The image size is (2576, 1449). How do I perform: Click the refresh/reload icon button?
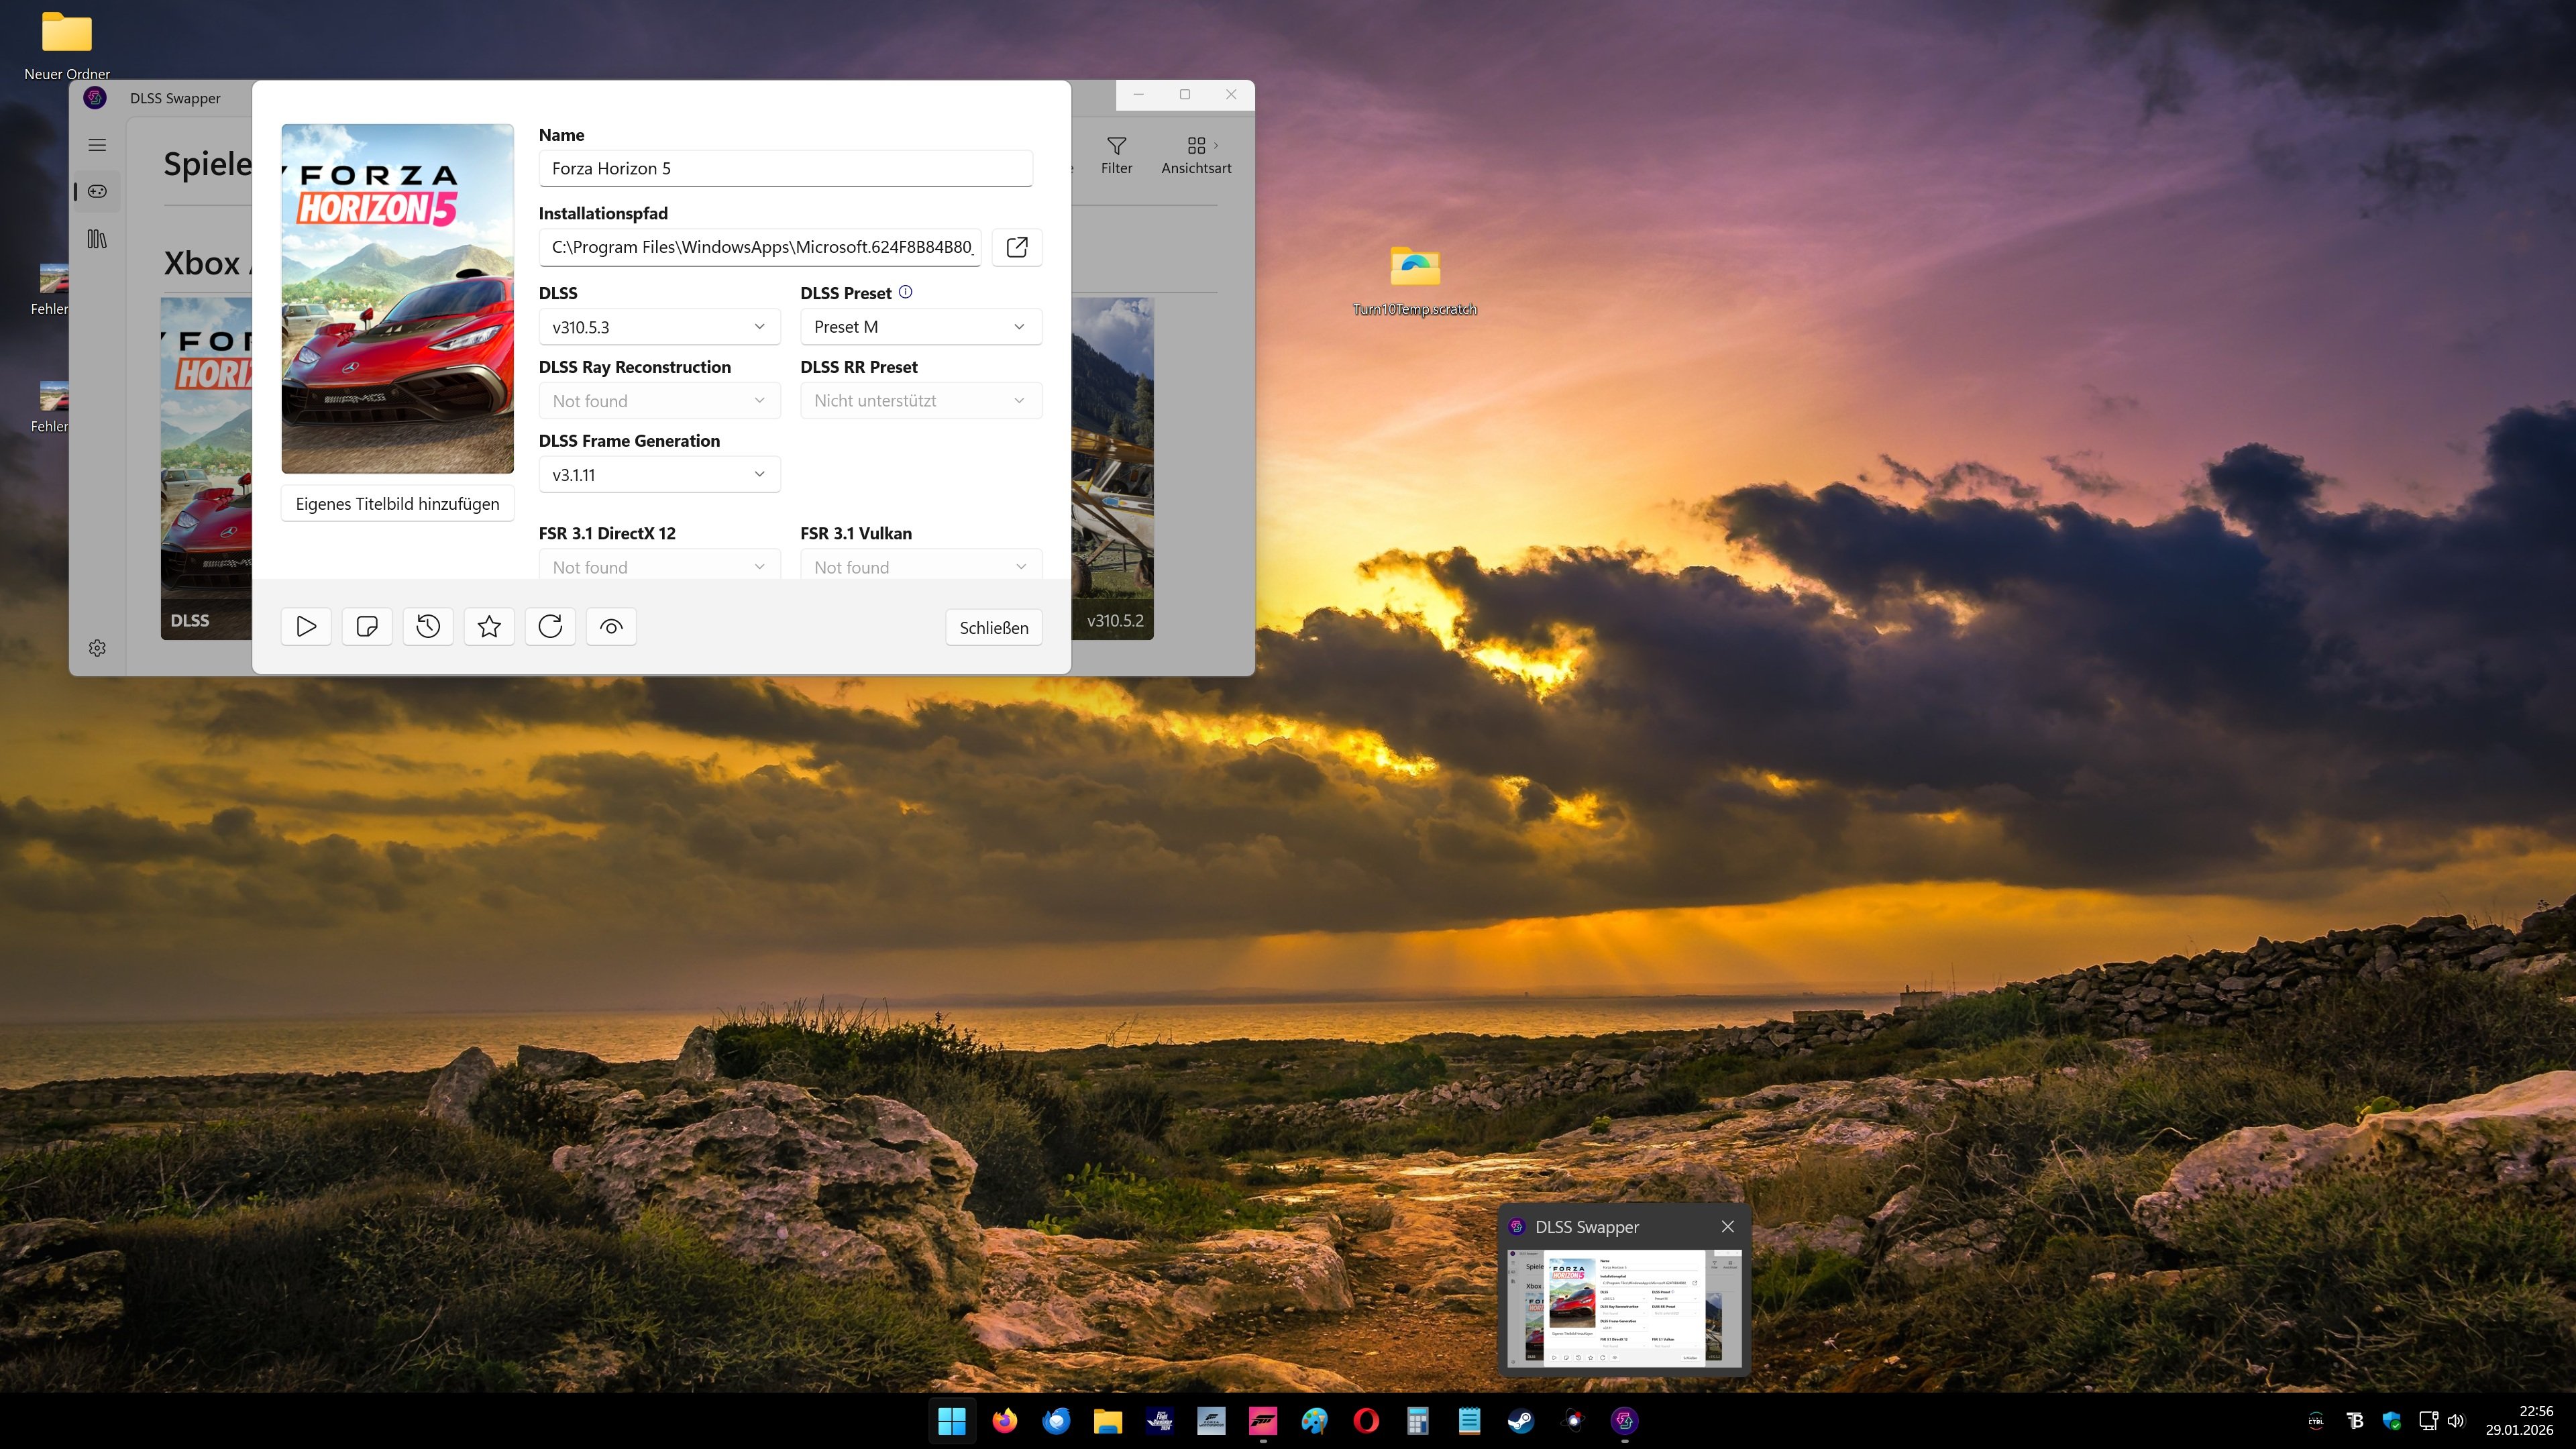point(550,627)
